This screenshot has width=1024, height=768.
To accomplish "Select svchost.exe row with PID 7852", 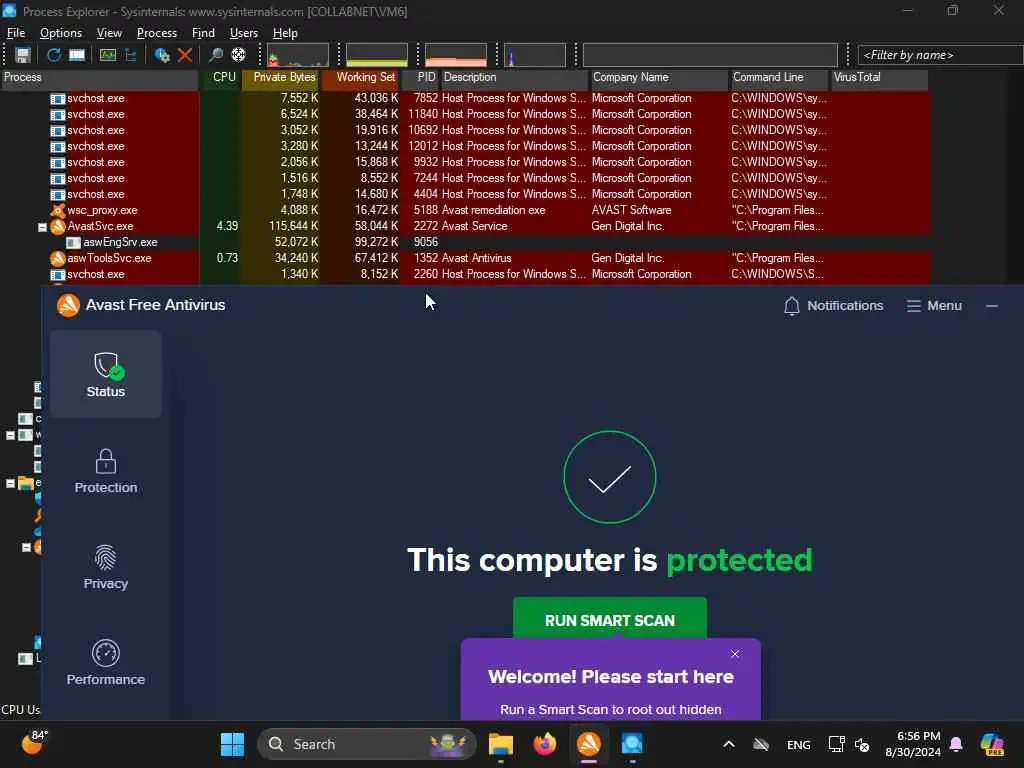I will click(x=464, y=98).
